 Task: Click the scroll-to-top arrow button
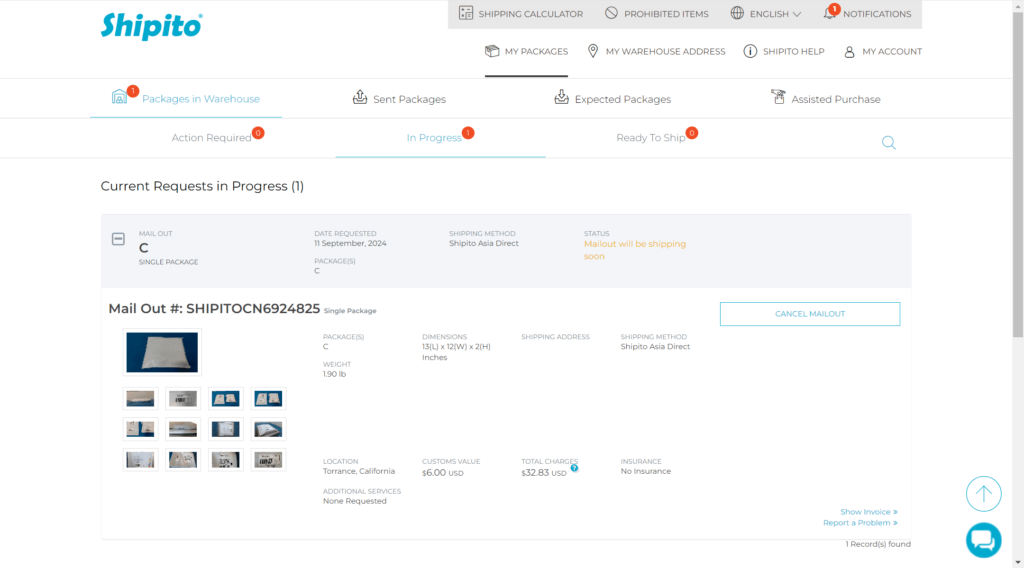tap(984, 494)
